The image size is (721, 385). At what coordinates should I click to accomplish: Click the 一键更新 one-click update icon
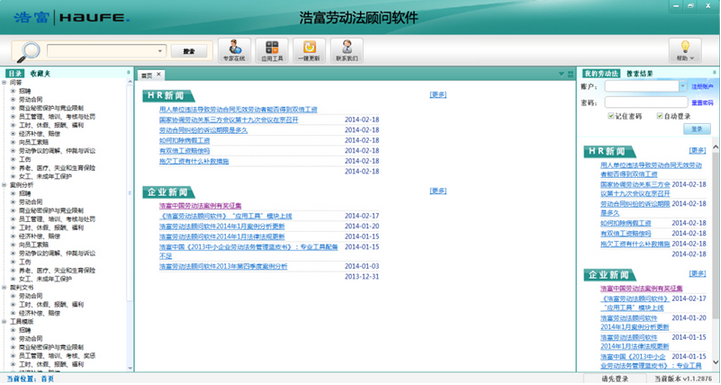pyautogui.click(x=309, y=51)
